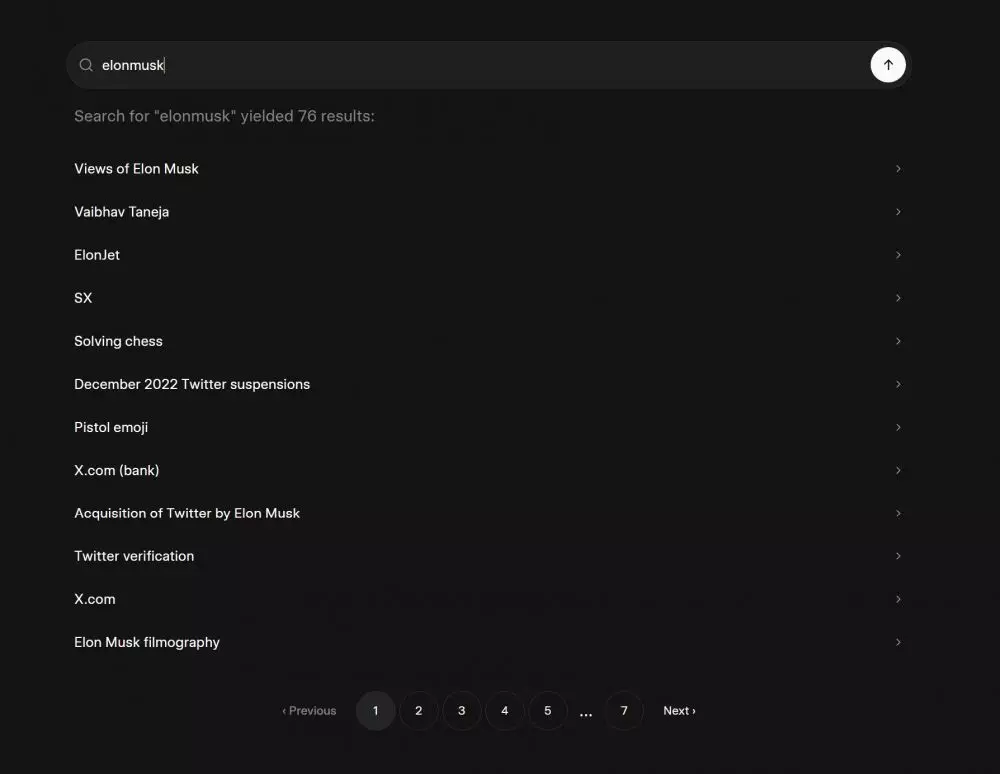Open the X.com search result
The width and height of the screenshot is (1000, 774).
95,599
